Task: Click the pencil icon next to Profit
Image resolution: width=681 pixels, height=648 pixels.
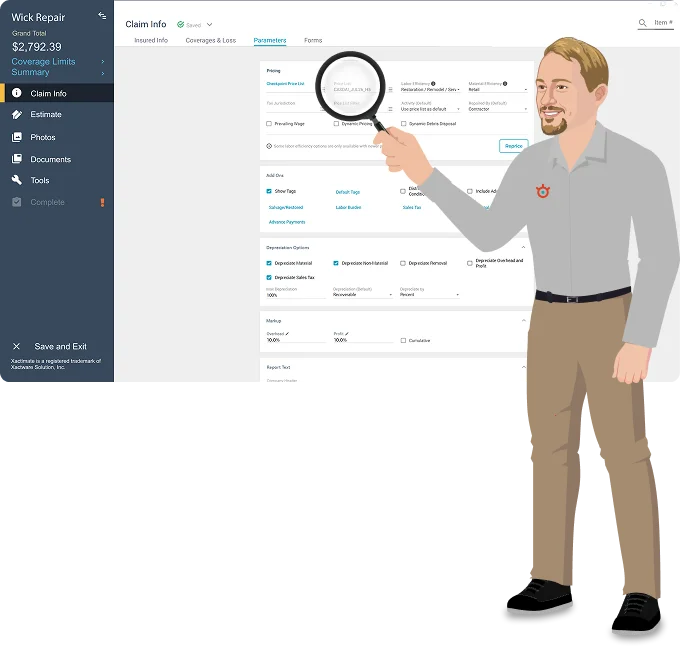Action: click(347, 334)
